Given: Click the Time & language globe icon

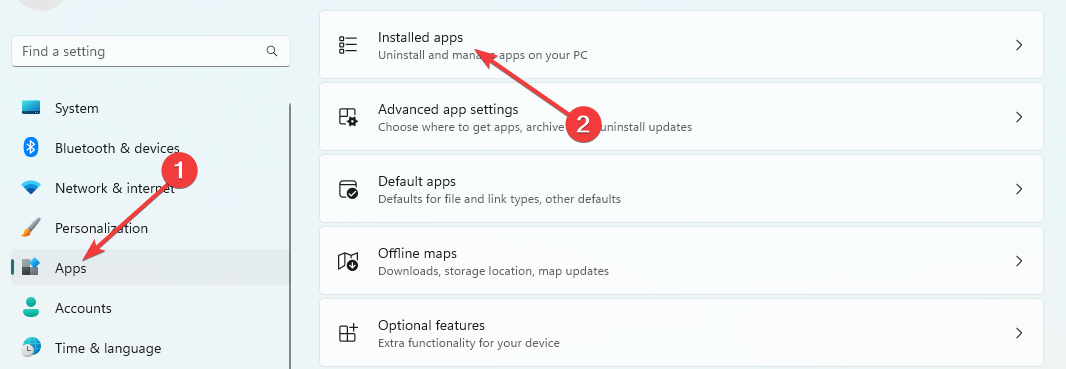Looking at the screenshot, I should (x=31, y=347).
